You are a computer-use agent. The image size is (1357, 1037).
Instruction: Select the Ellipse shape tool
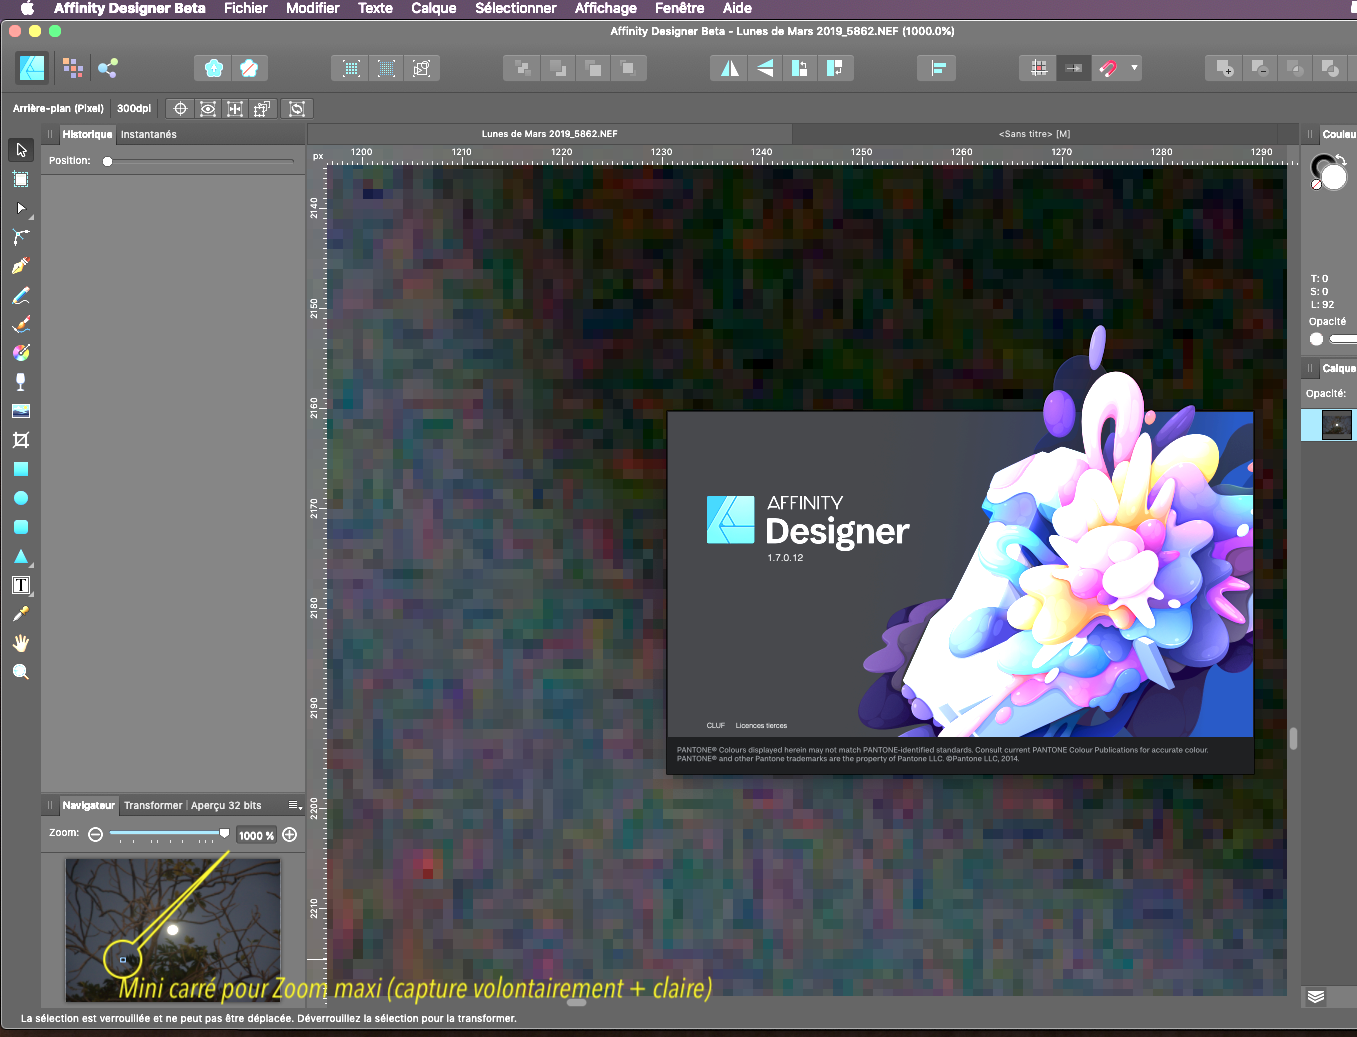21,498
